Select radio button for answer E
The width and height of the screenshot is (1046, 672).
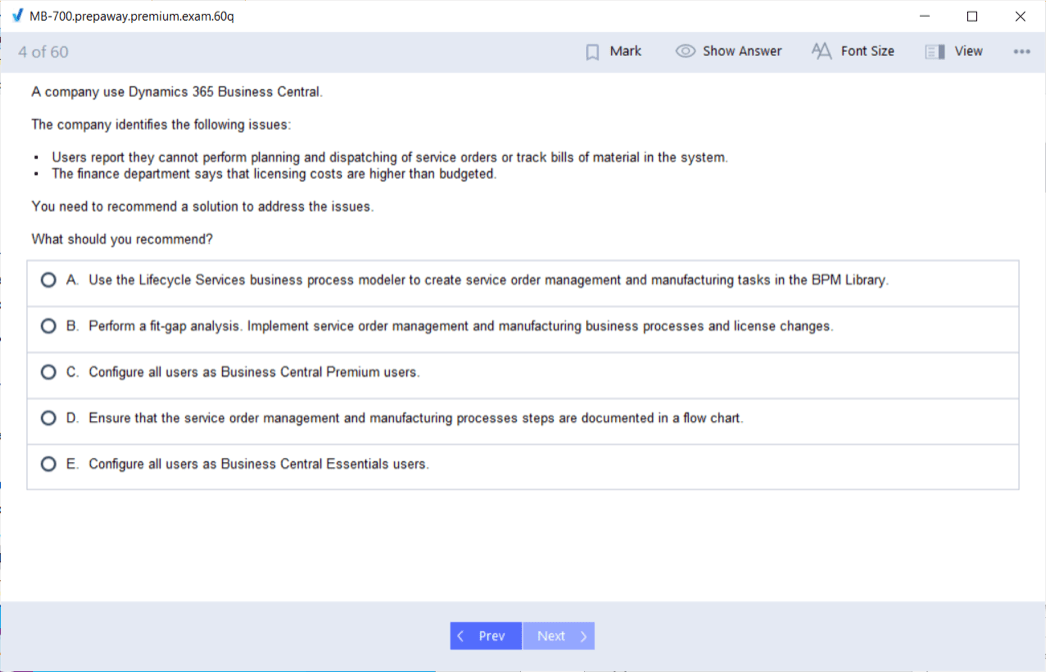(48, 464)
